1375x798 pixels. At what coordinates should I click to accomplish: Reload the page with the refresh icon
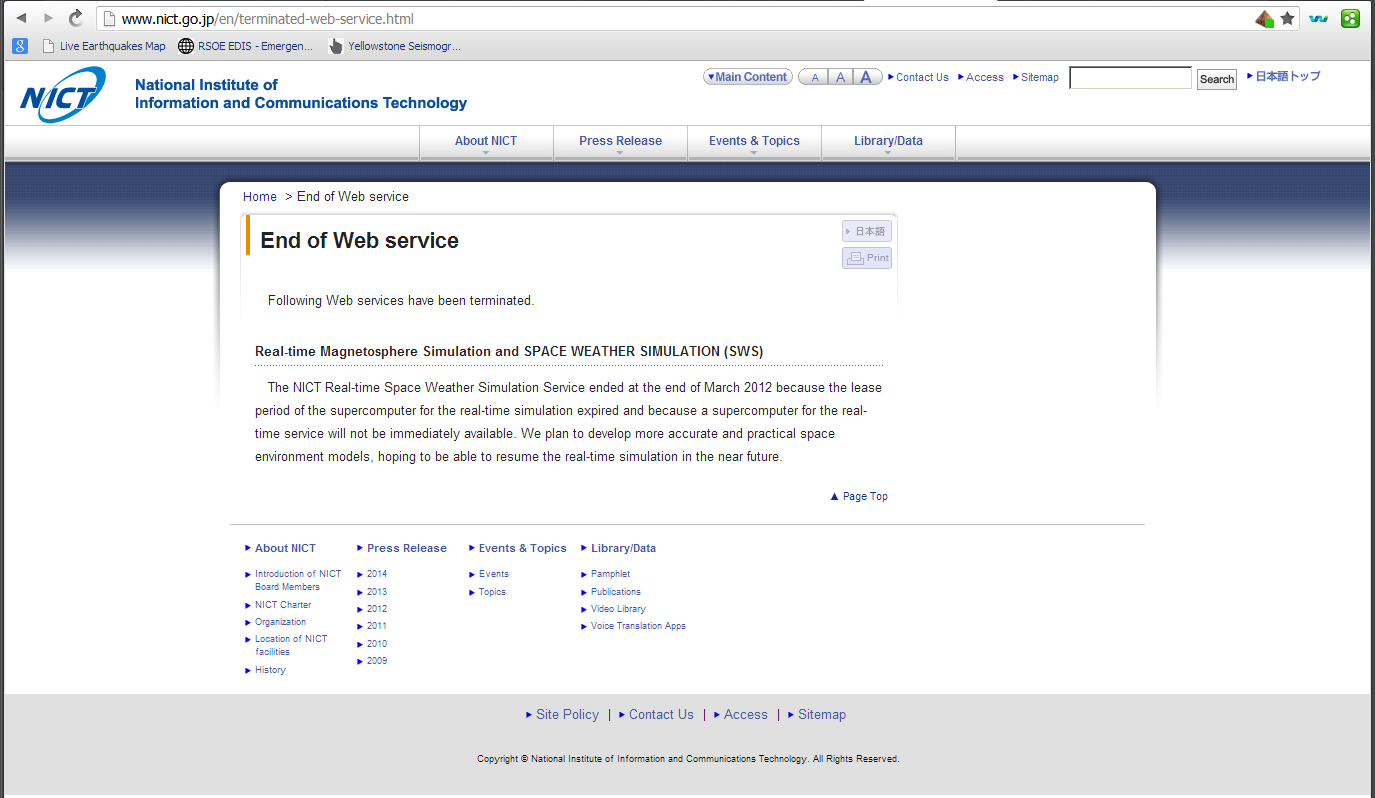[x=76, y=18]
